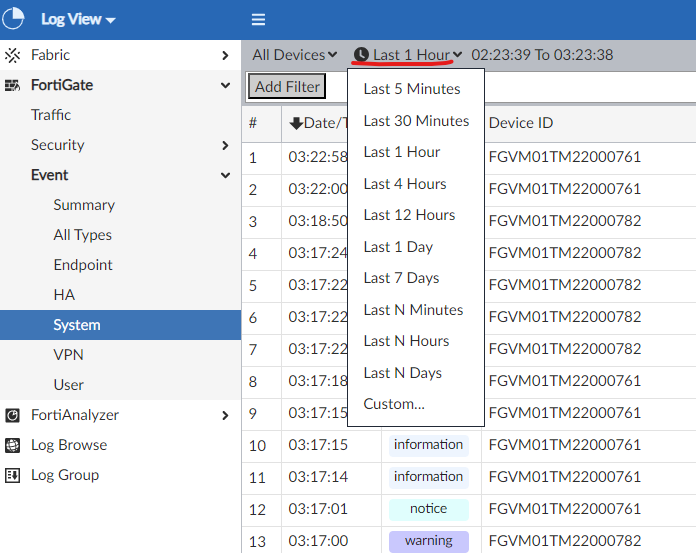Click the information badge in row 11
696x553 pixels.
[x=429, y=477]
